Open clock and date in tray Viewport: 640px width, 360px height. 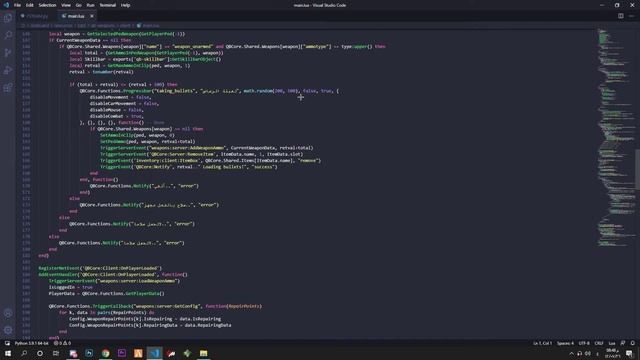(612, 353)
